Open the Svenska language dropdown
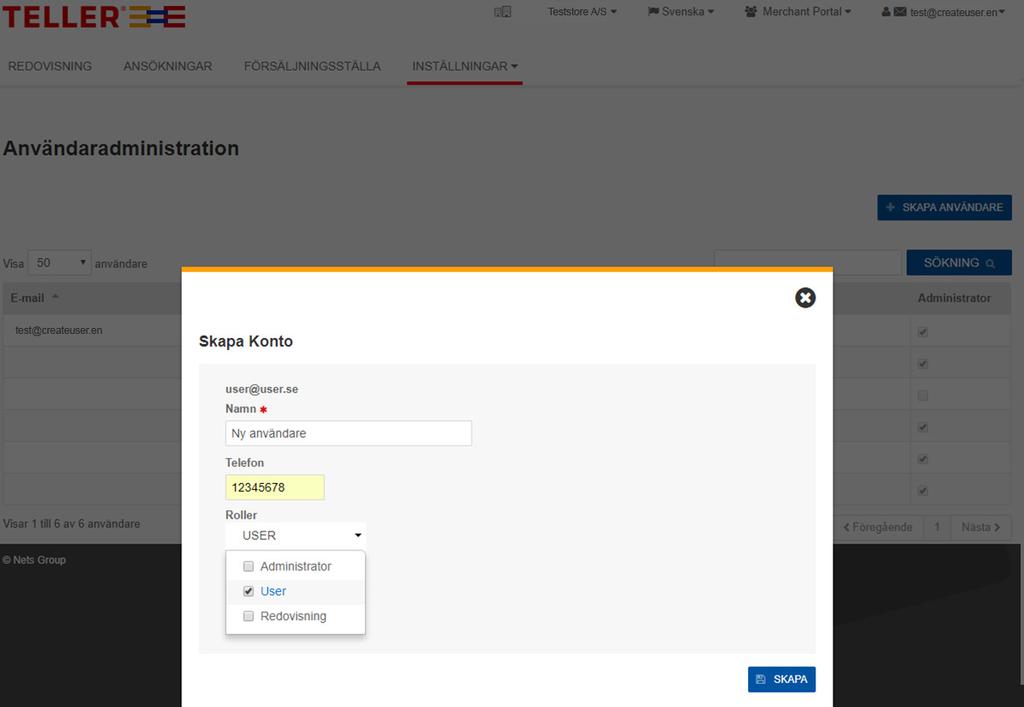 pyautogui.click(x=680, y=12)
